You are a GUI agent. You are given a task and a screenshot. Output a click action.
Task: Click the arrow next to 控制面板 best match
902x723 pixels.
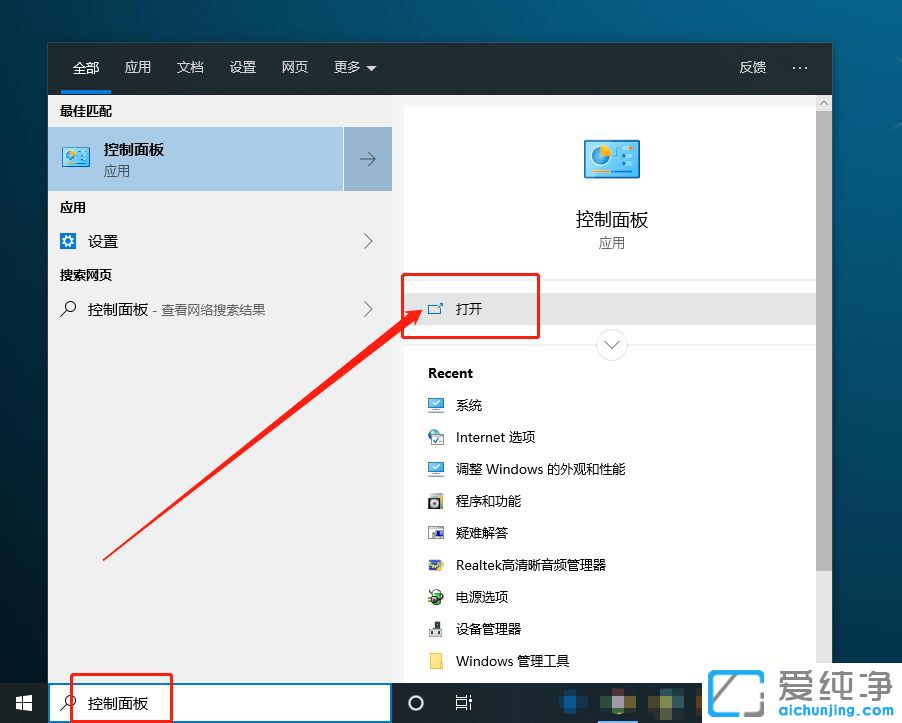368,158
